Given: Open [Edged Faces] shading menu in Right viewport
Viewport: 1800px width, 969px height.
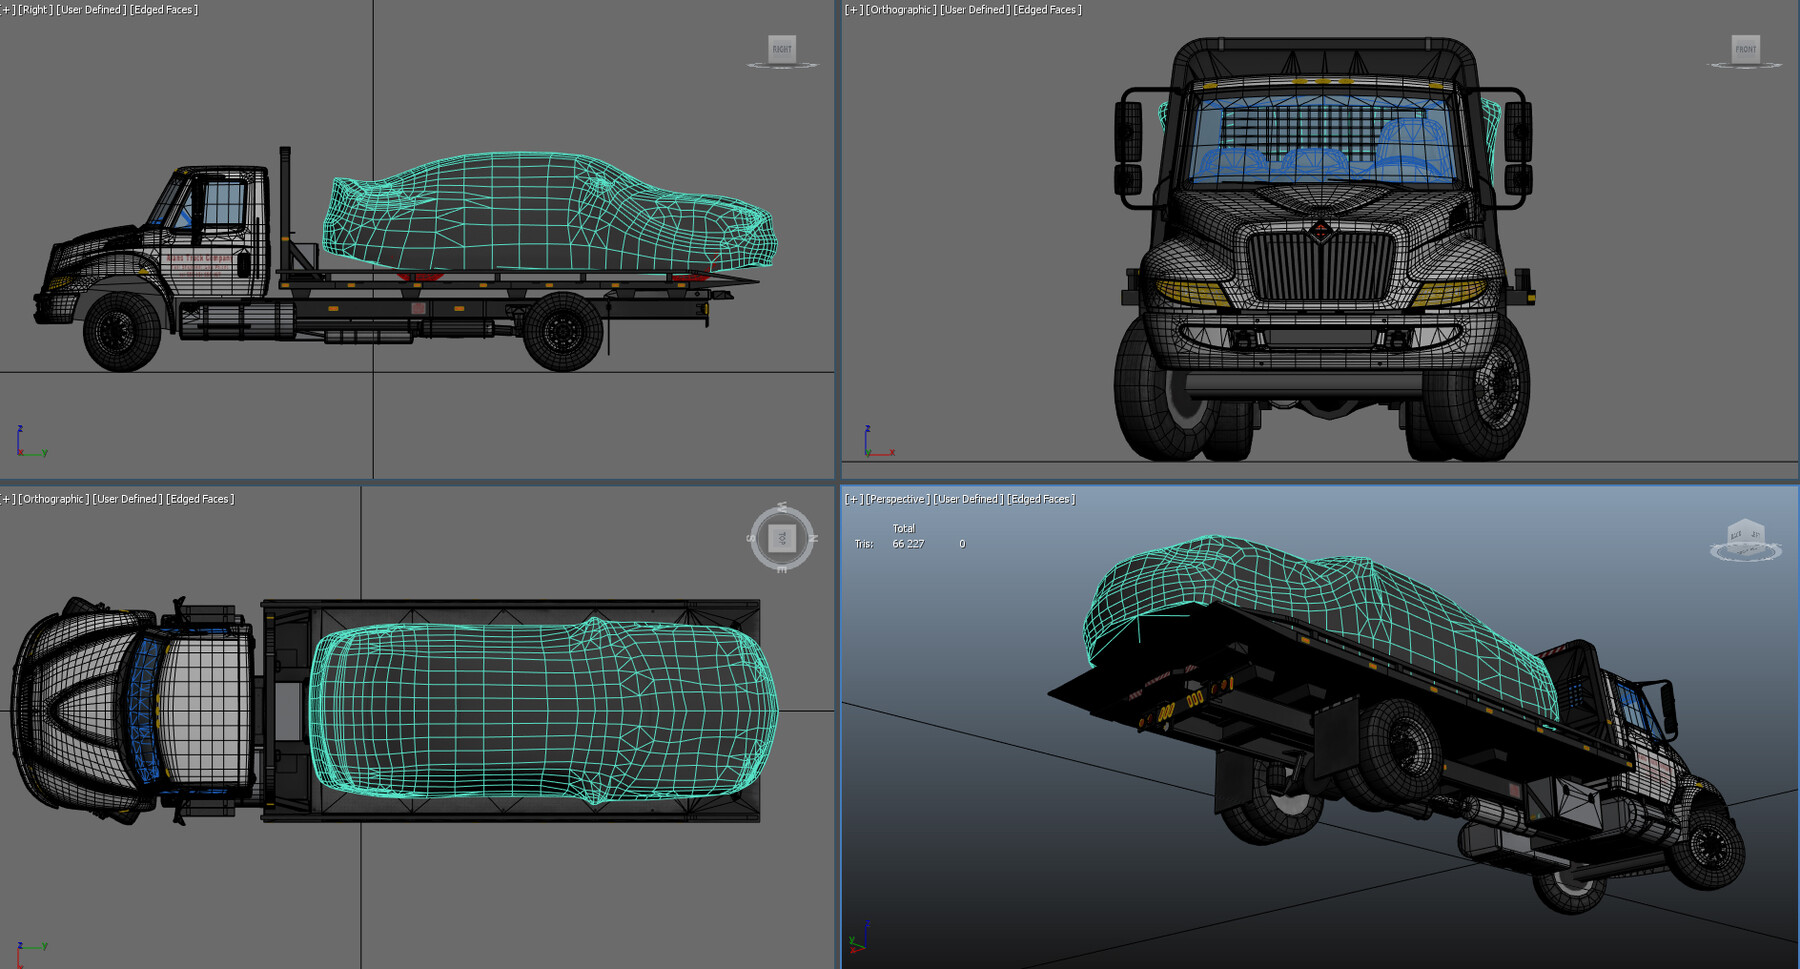Looking at the screenshot, I should pyautogui.click(x=164, y=10).
